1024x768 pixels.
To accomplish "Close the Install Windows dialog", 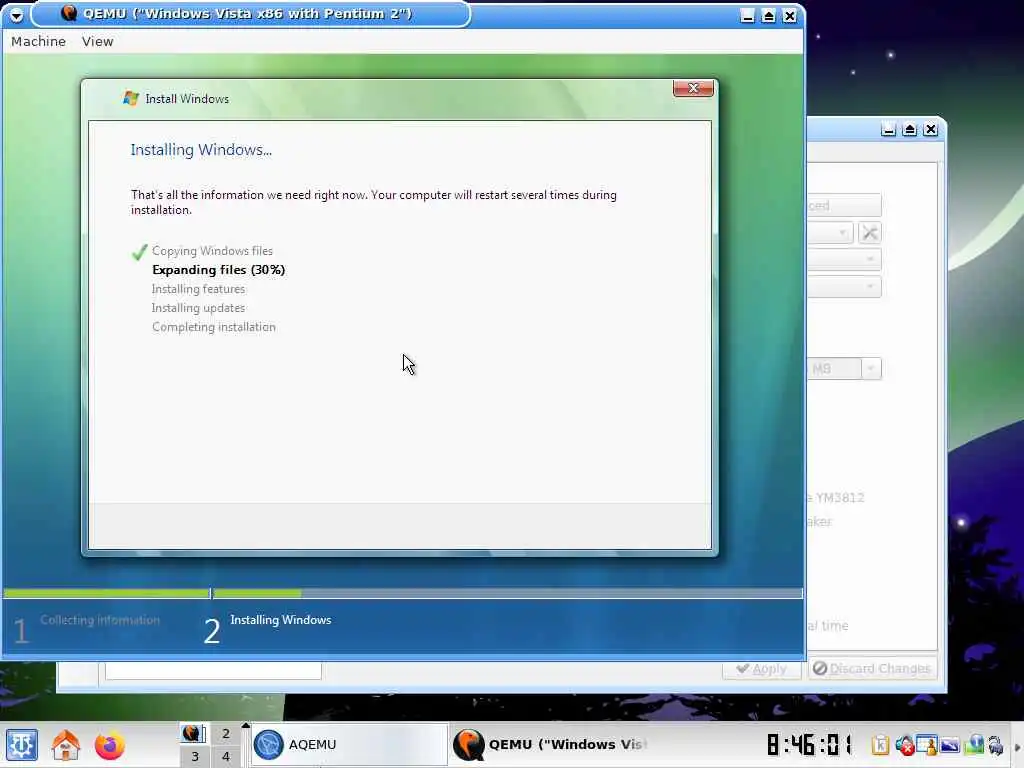I will pos(694,88).
